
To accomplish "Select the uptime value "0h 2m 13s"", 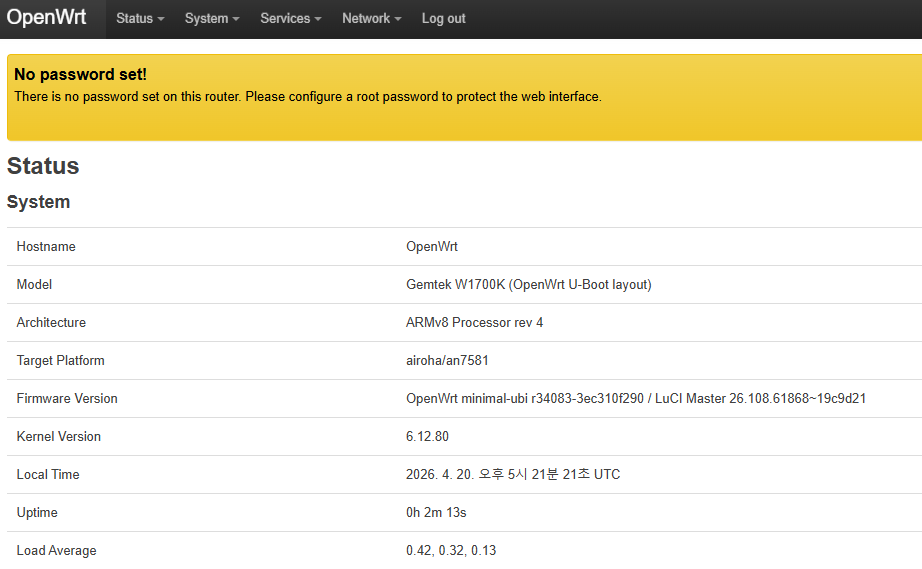I will pyautogui.click(x=436, y=513).
